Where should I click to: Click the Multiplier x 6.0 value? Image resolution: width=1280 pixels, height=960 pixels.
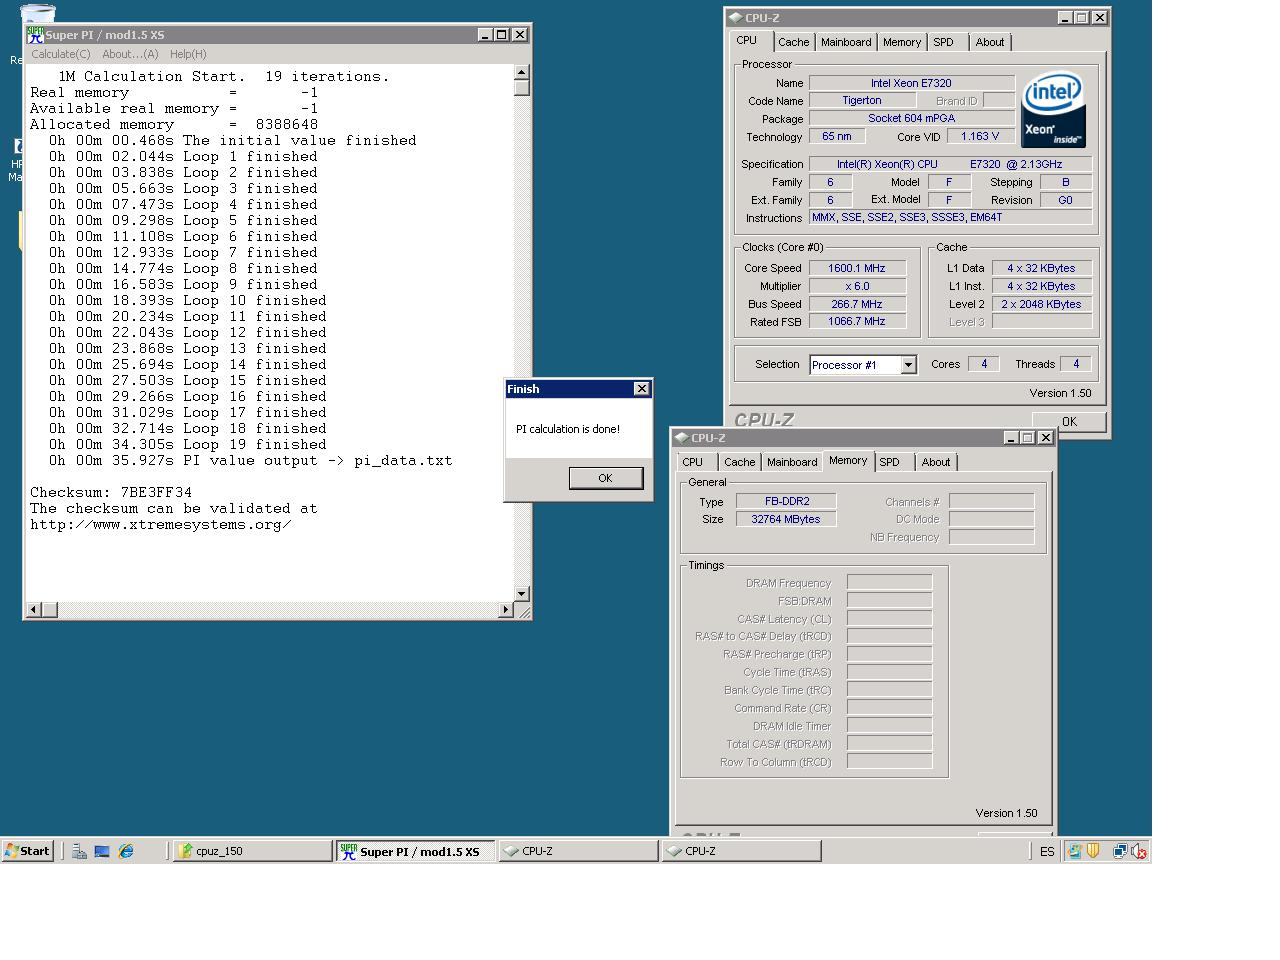[857, 286]
